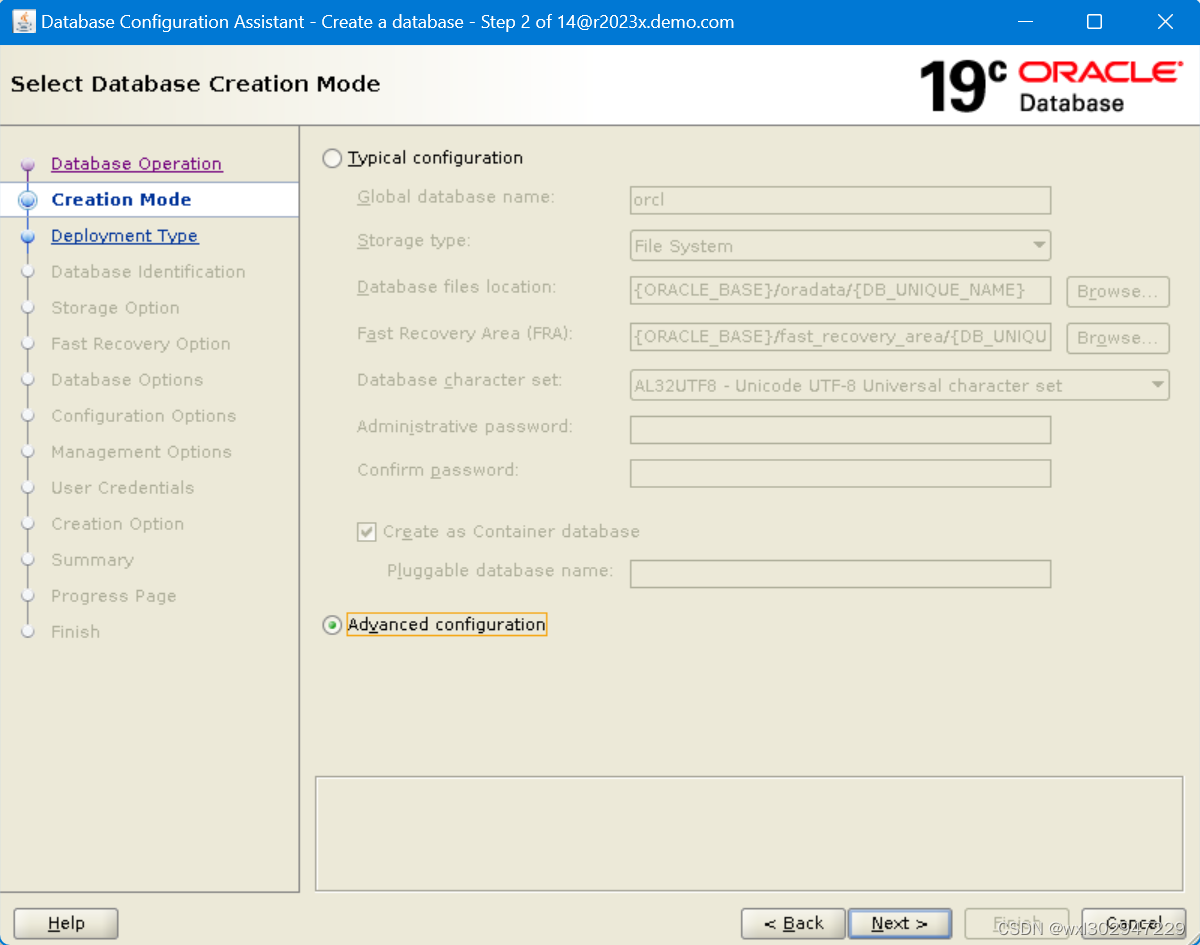The width and height of the screenshot is (1200, 945).
Task: Click Creation Option step in sidebar
Action: (x=118, y=524)
